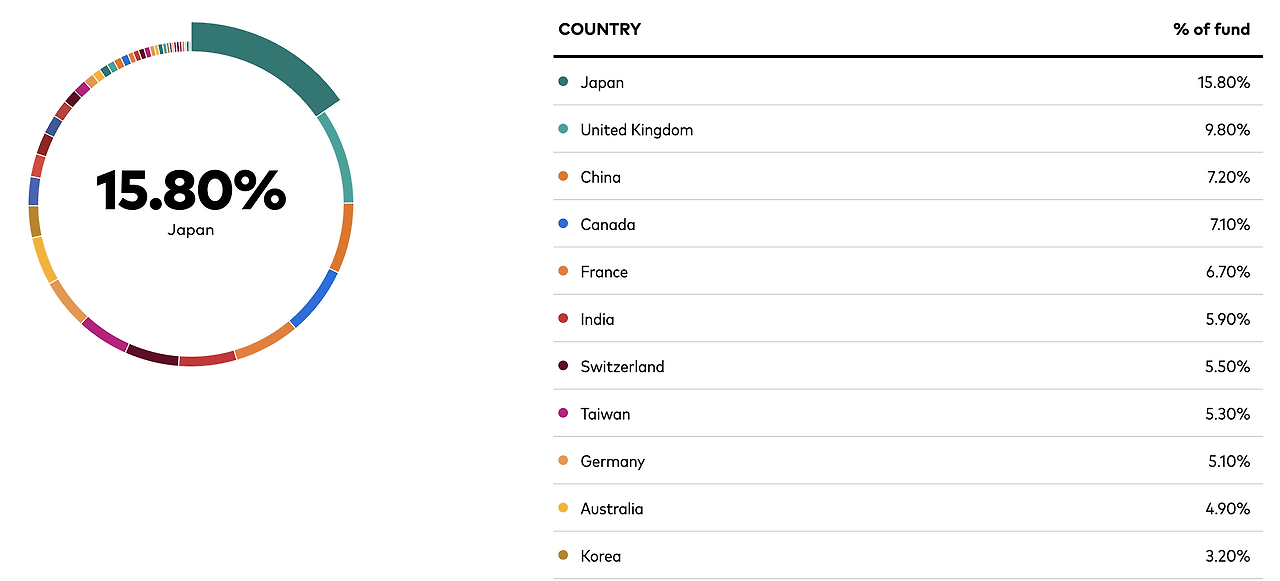Select the yellow Australia donut segment
This screenshot has height=581, width=1280.
45,260
